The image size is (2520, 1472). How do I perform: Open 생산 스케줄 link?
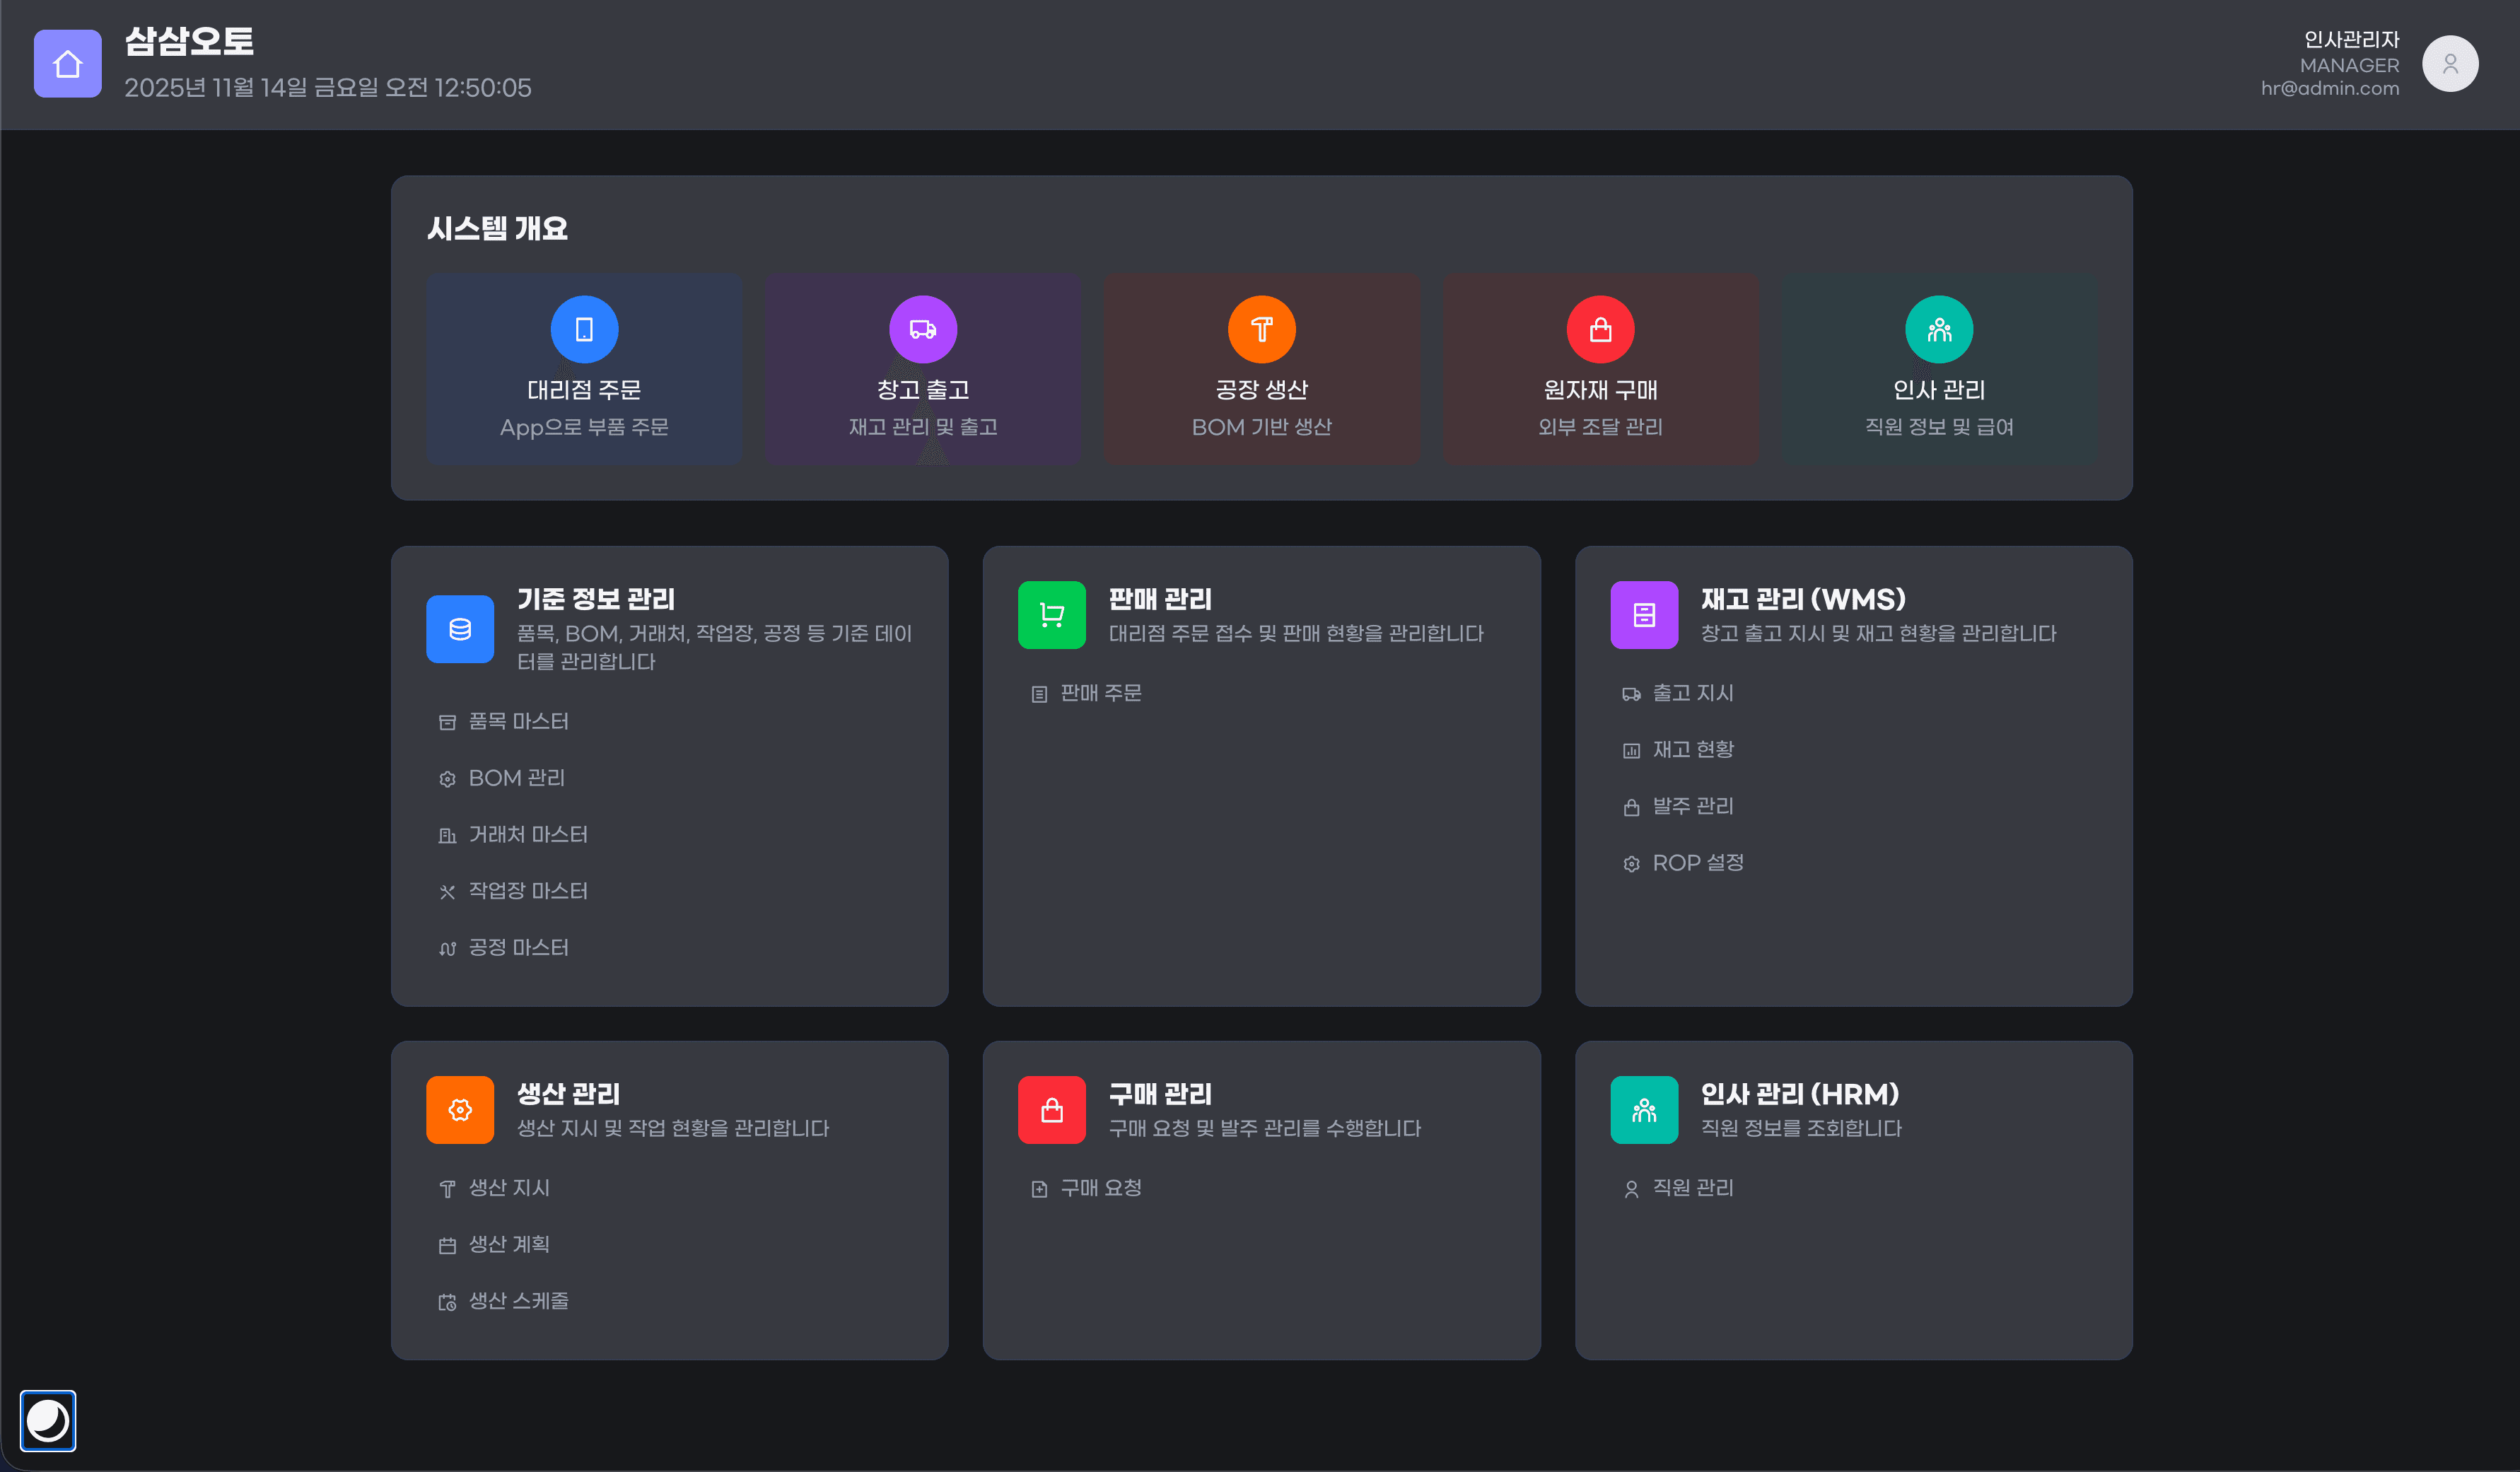click(x=517, y=1301)
